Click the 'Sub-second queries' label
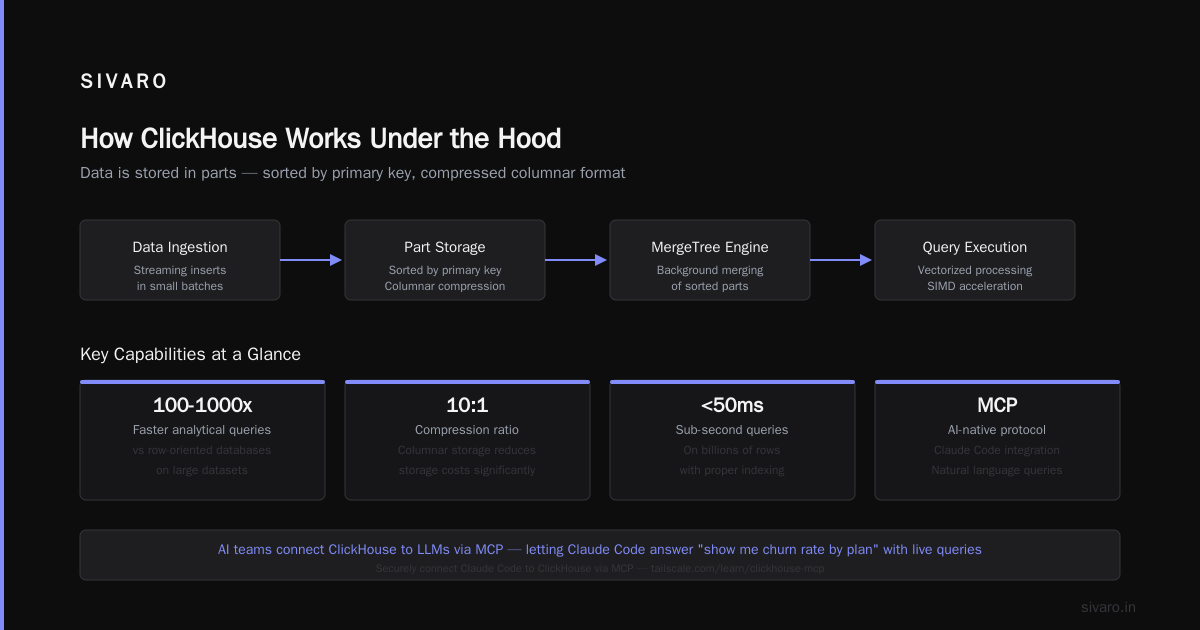 pos(732,430)
